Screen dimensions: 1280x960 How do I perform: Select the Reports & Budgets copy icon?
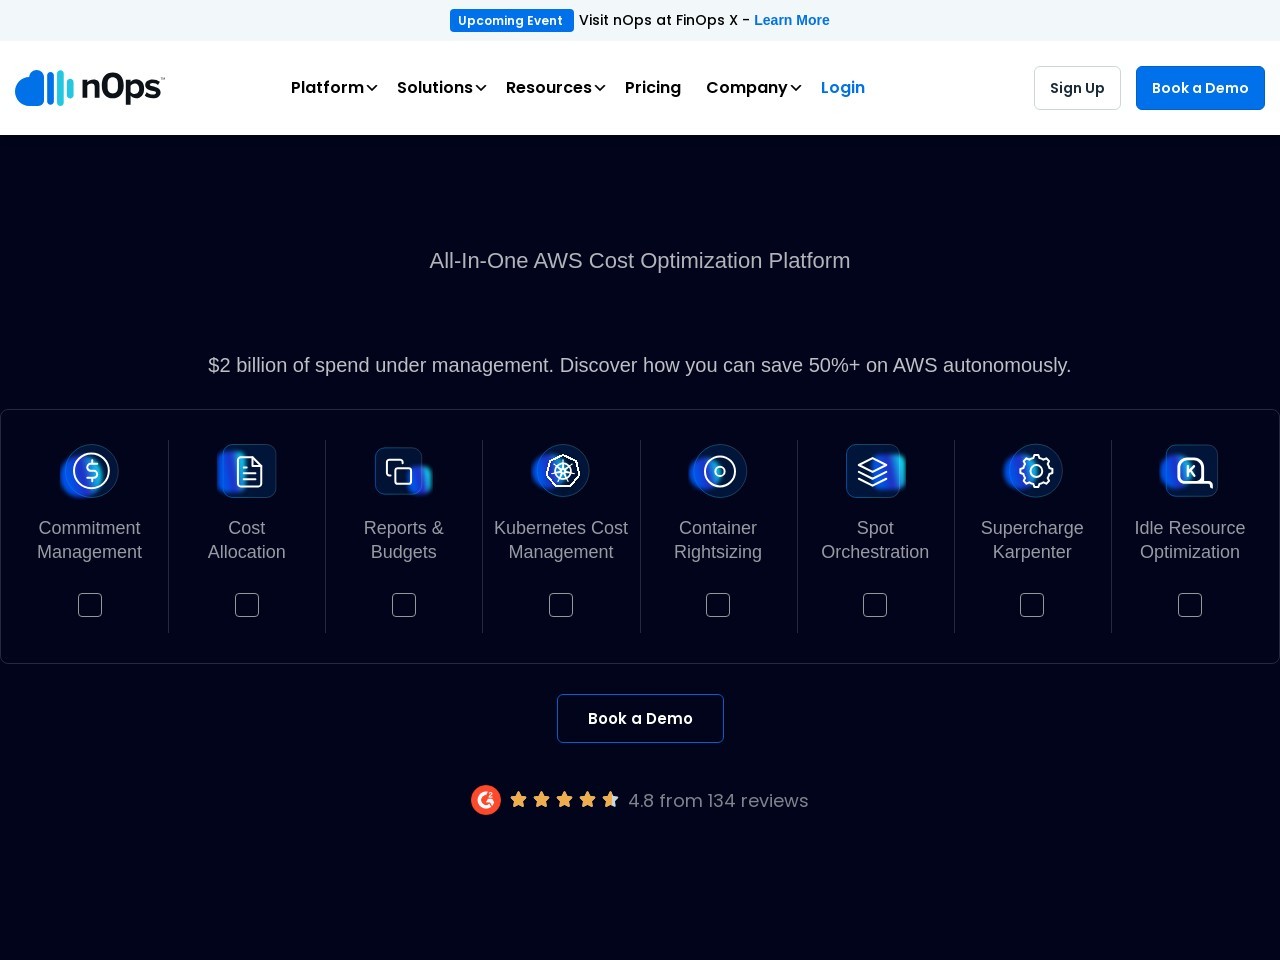404,471
